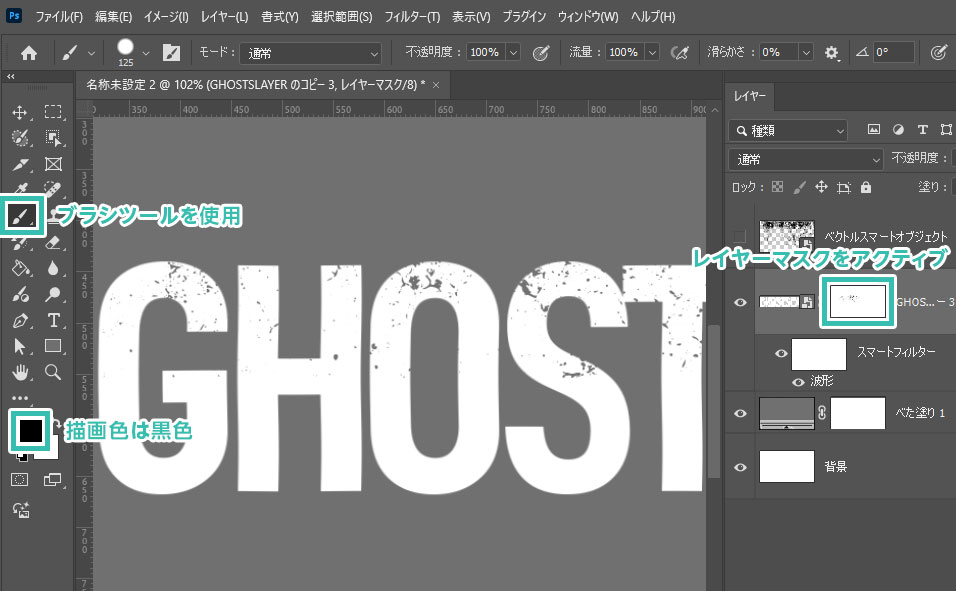Viewport: 956px width, 591px height.
Task: Toggle スマートフィルター visibility
Action: coord(780,353)
